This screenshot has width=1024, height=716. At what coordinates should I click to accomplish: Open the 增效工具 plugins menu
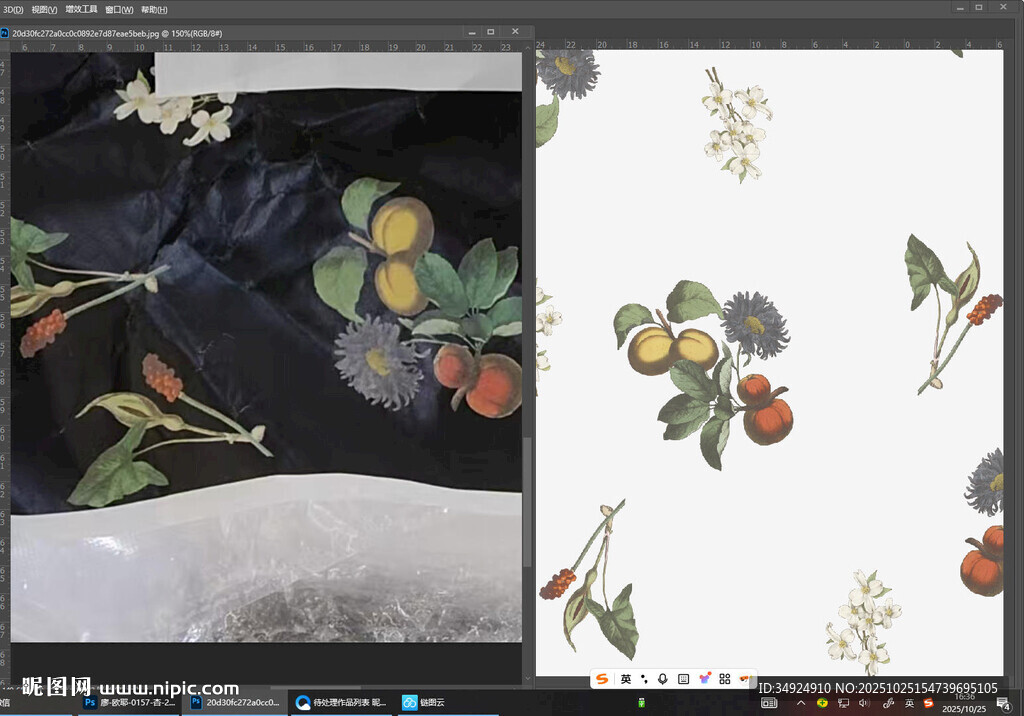(81, 9)
